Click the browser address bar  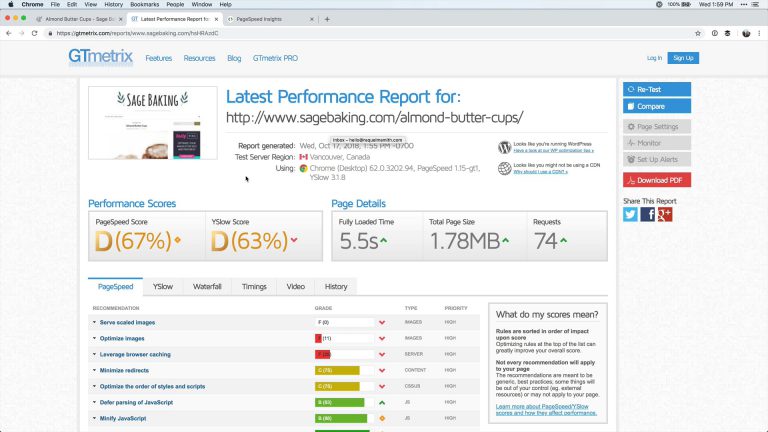coord(367,33)
